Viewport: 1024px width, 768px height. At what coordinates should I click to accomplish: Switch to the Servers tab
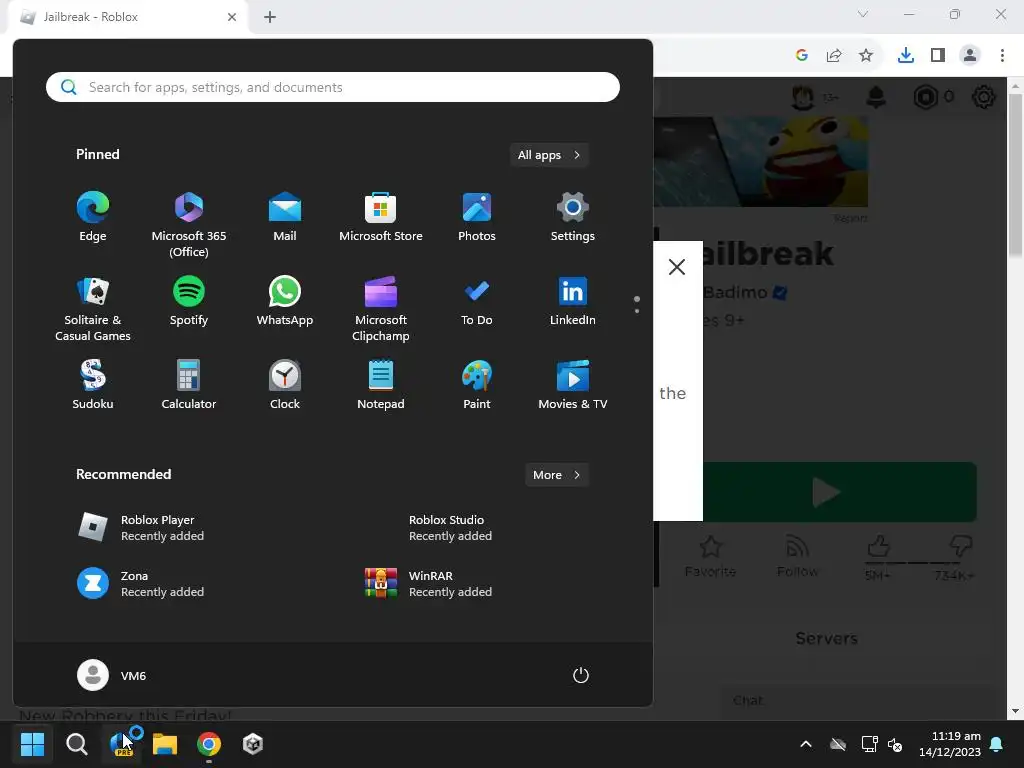point(826,639)
